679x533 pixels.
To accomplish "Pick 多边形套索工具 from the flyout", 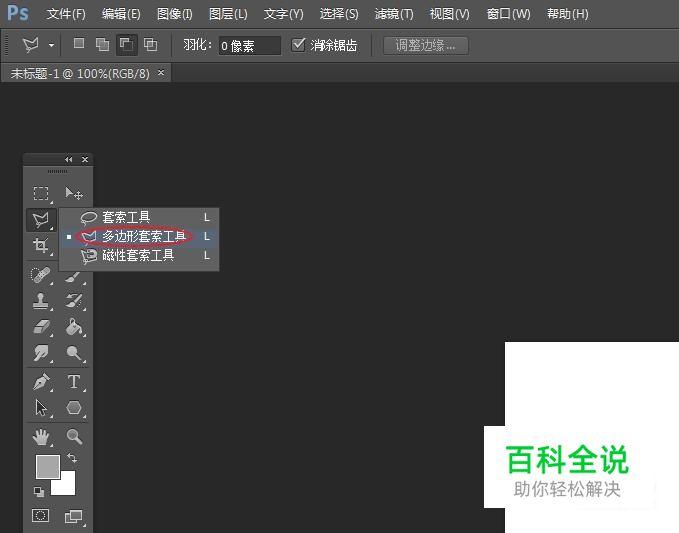I will pos(139,236).
